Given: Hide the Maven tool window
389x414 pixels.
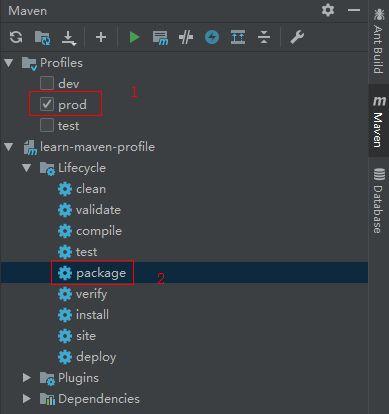Looking at the screenshot, I should pos(354,10).
